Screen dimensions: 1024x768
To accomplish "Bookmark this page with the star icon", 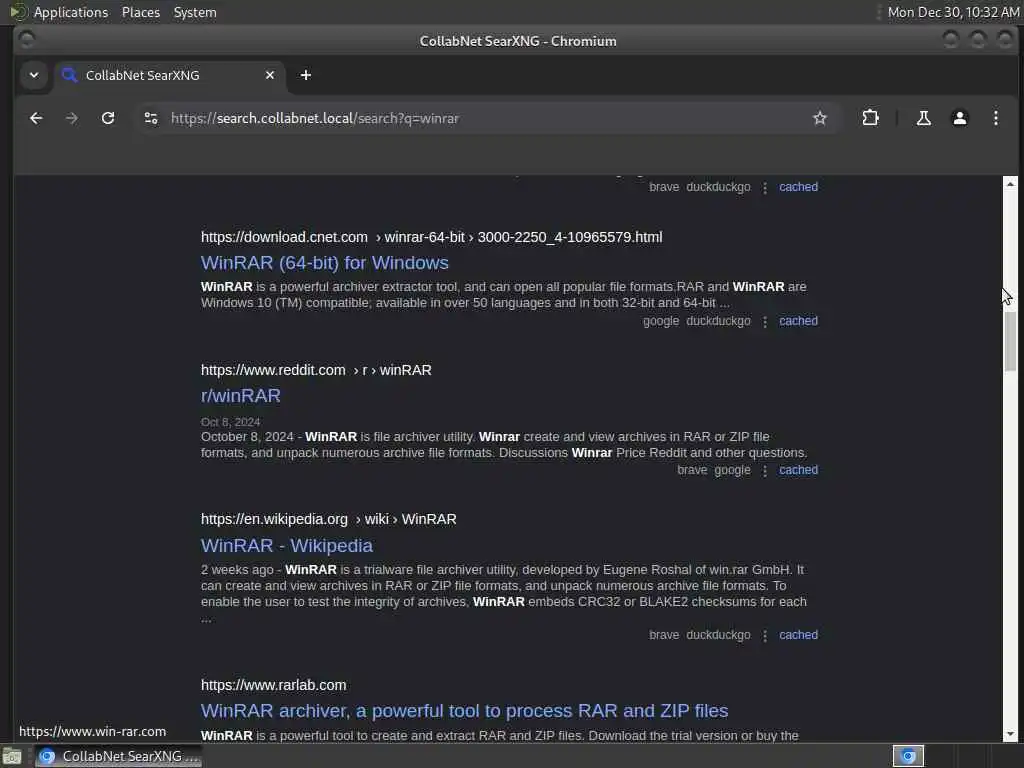I will point(820,118).
